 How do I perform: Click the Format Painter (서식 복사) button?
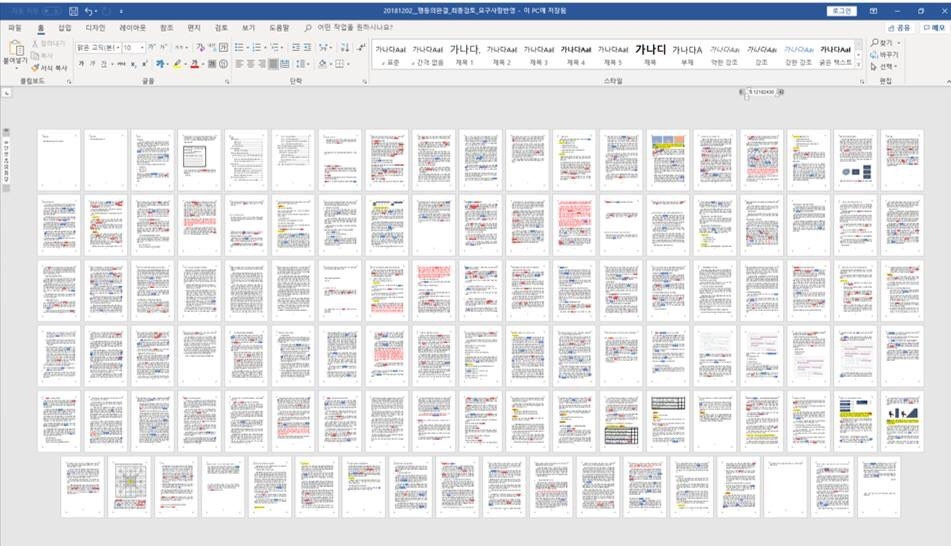pyautogui.click(x=49, y=68)
